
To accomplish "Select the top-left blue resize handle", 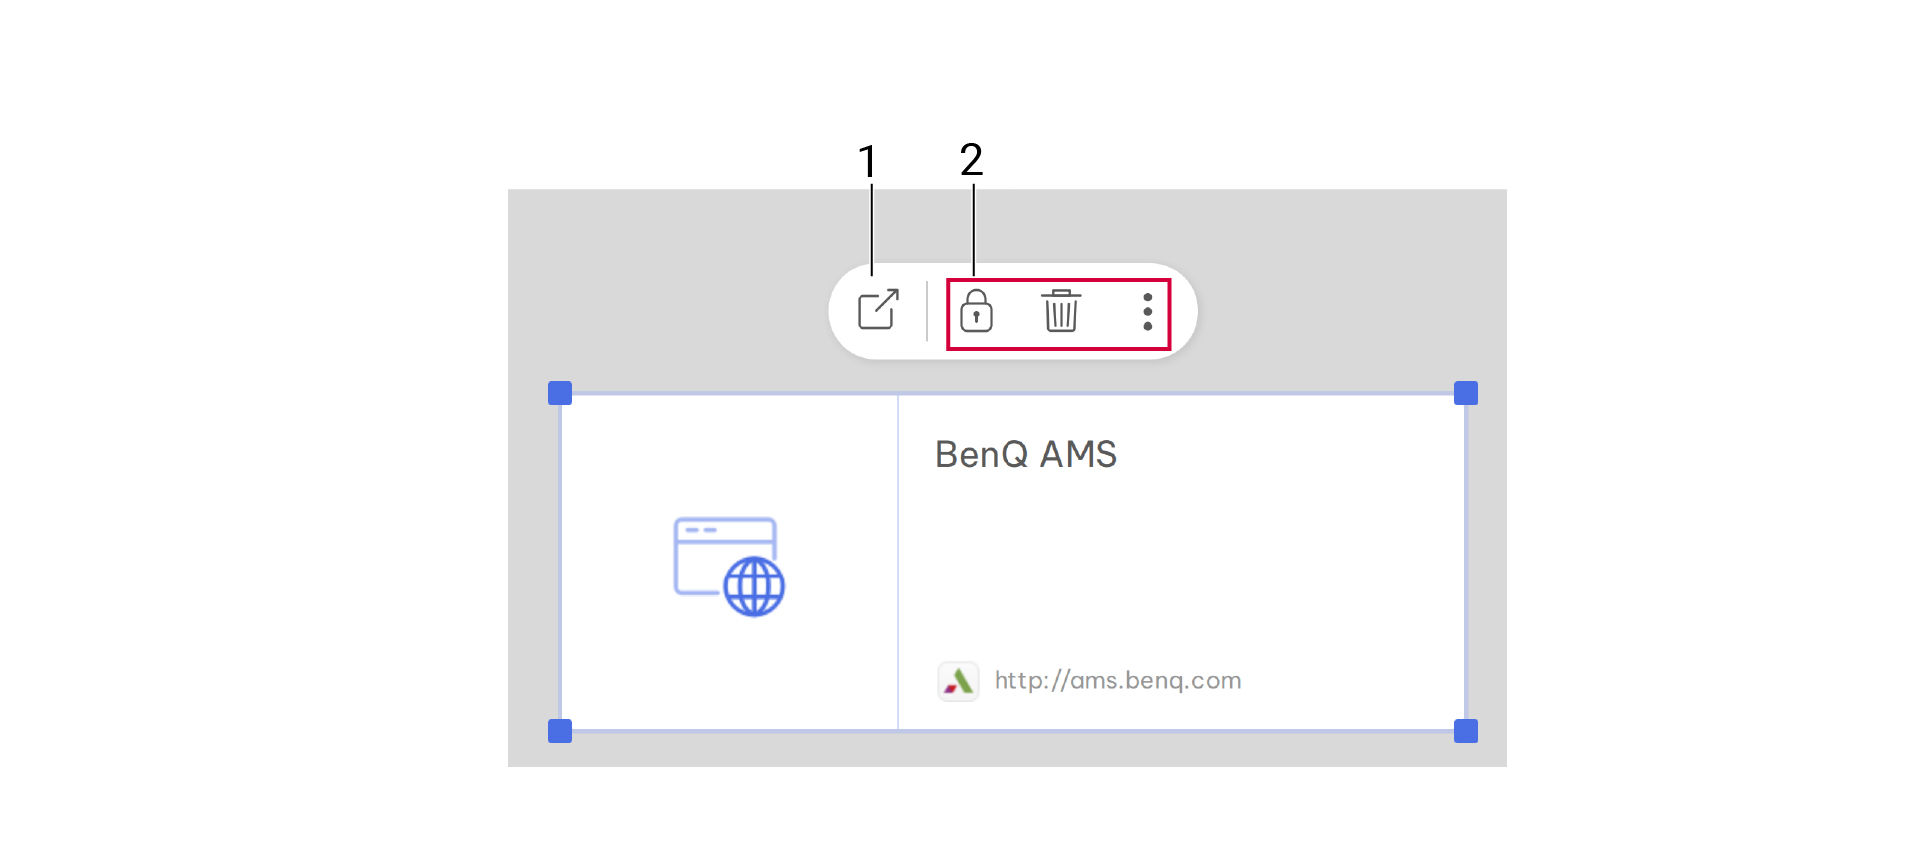I will pyautogui.click(x=560, y=393).
